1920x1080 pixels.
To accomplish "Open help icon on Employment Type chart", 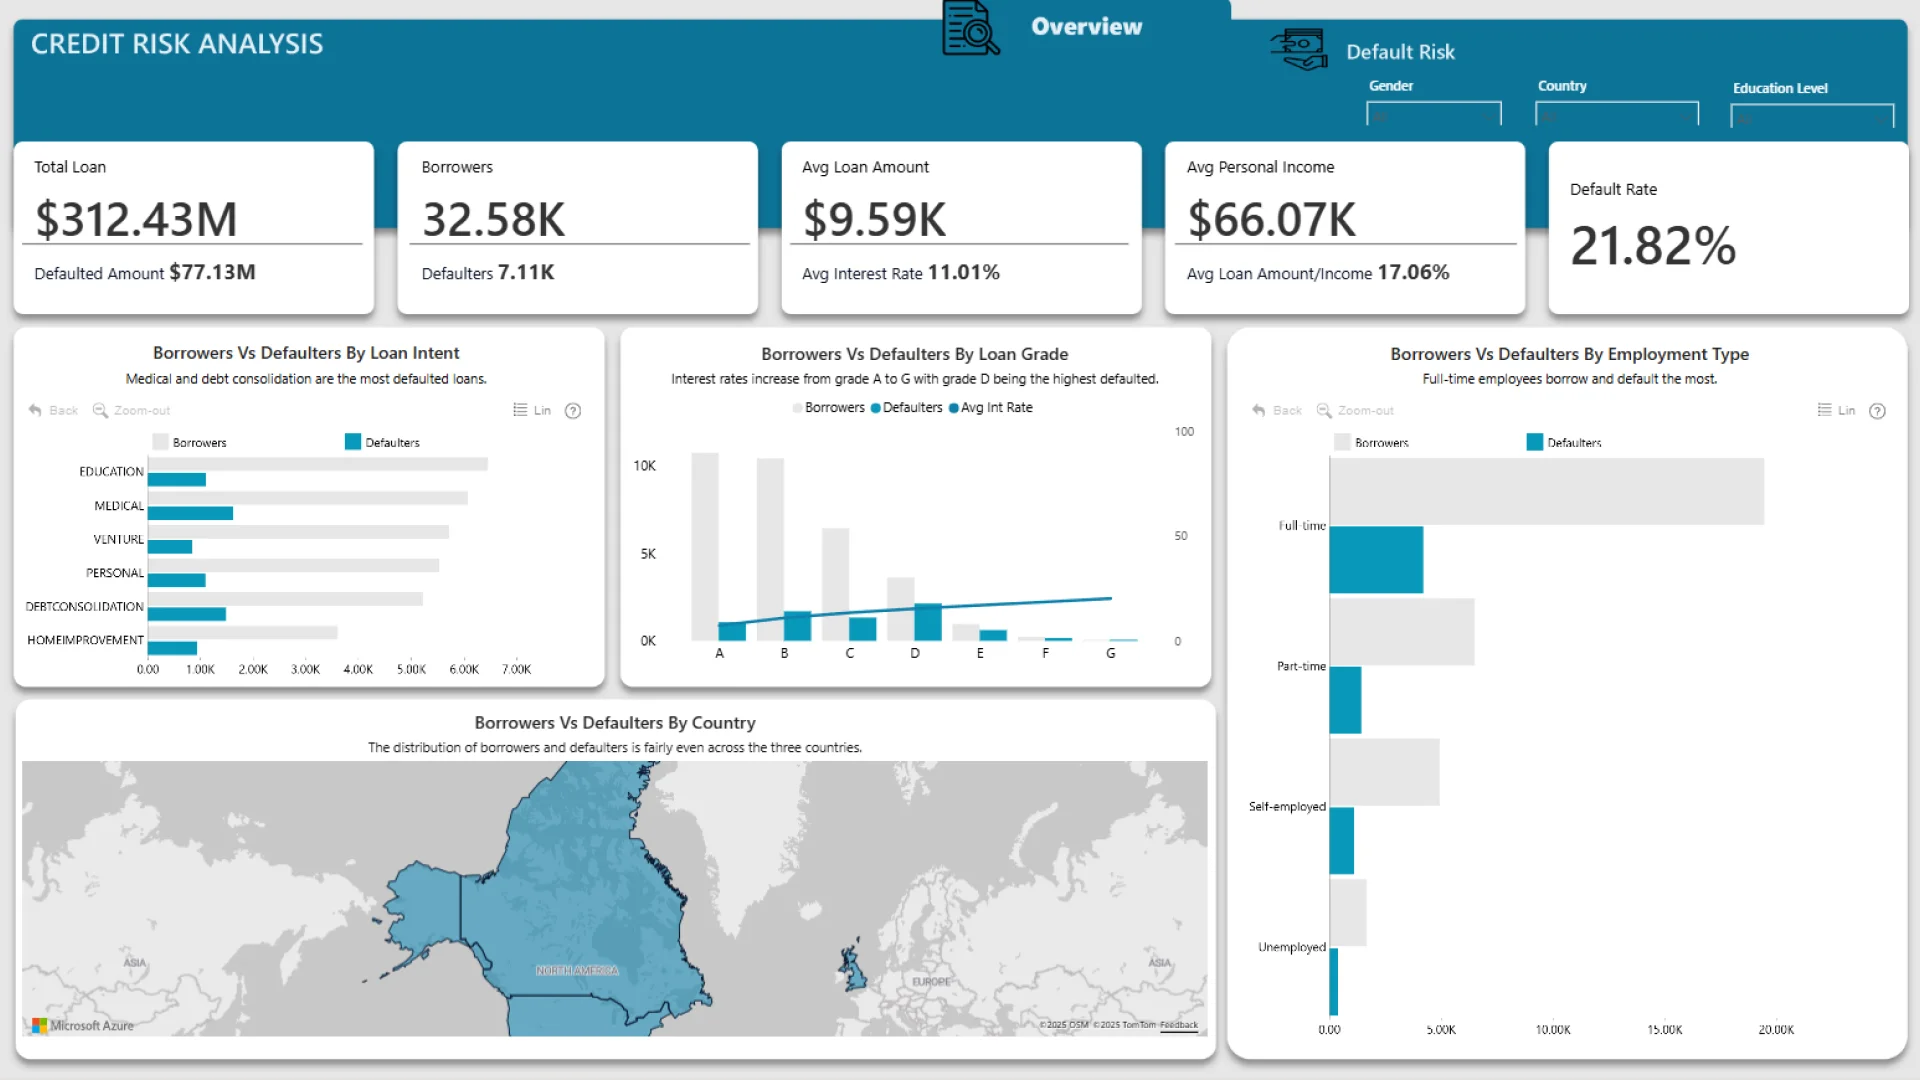I will [x=1877, y=410].
